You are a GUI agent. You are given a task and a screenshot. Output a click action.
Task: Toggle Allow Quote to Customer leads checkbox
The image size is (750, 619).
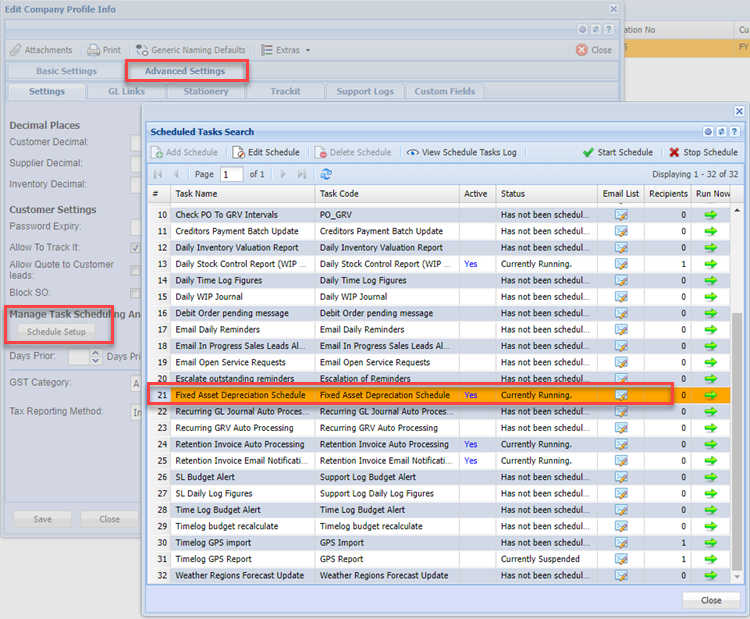coord(136,271)
